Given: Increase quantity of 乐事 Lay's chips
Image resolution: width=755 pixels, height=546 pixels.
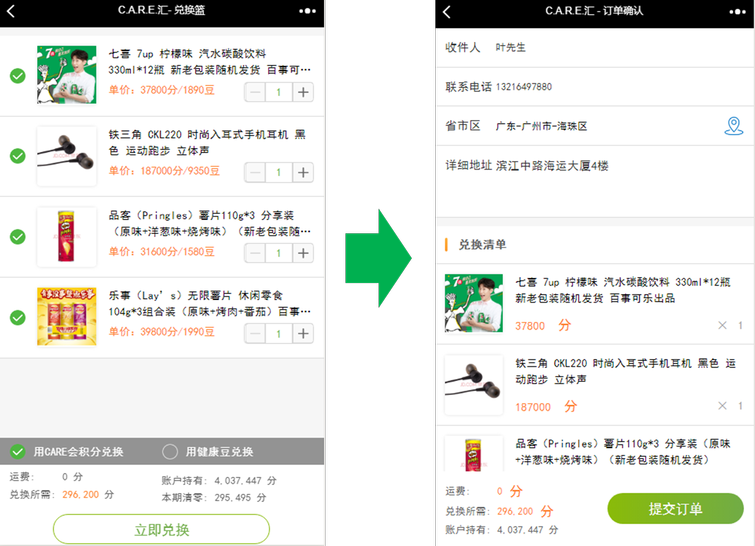Looking at the screenshot, I should click(303, 333).
